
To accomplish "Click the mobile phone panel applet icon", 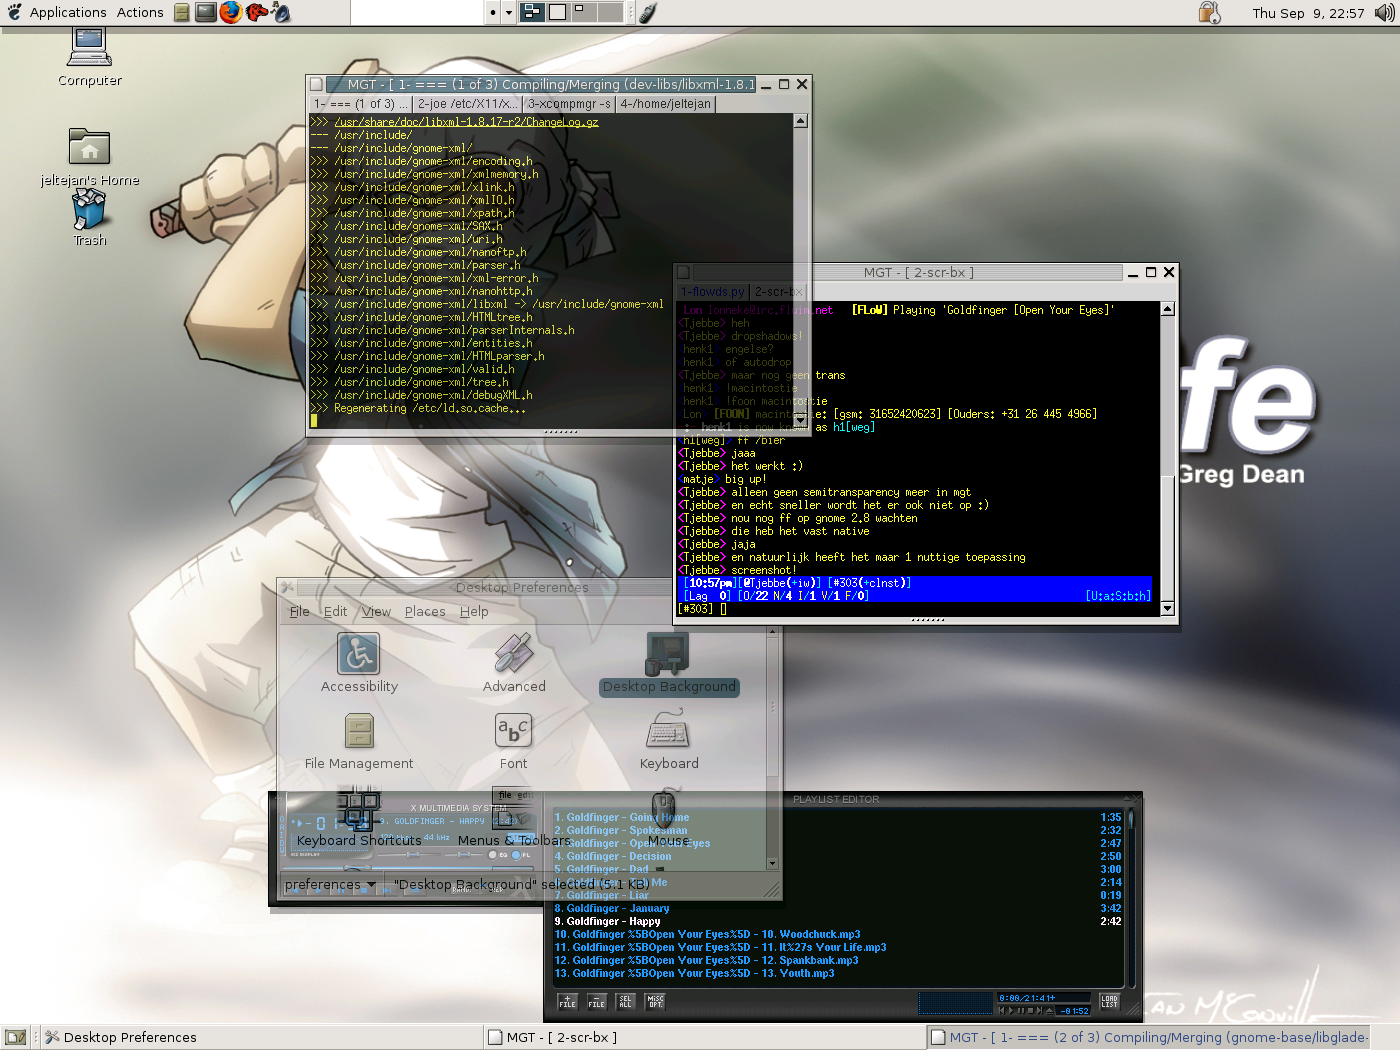I will tap(647, 12).
